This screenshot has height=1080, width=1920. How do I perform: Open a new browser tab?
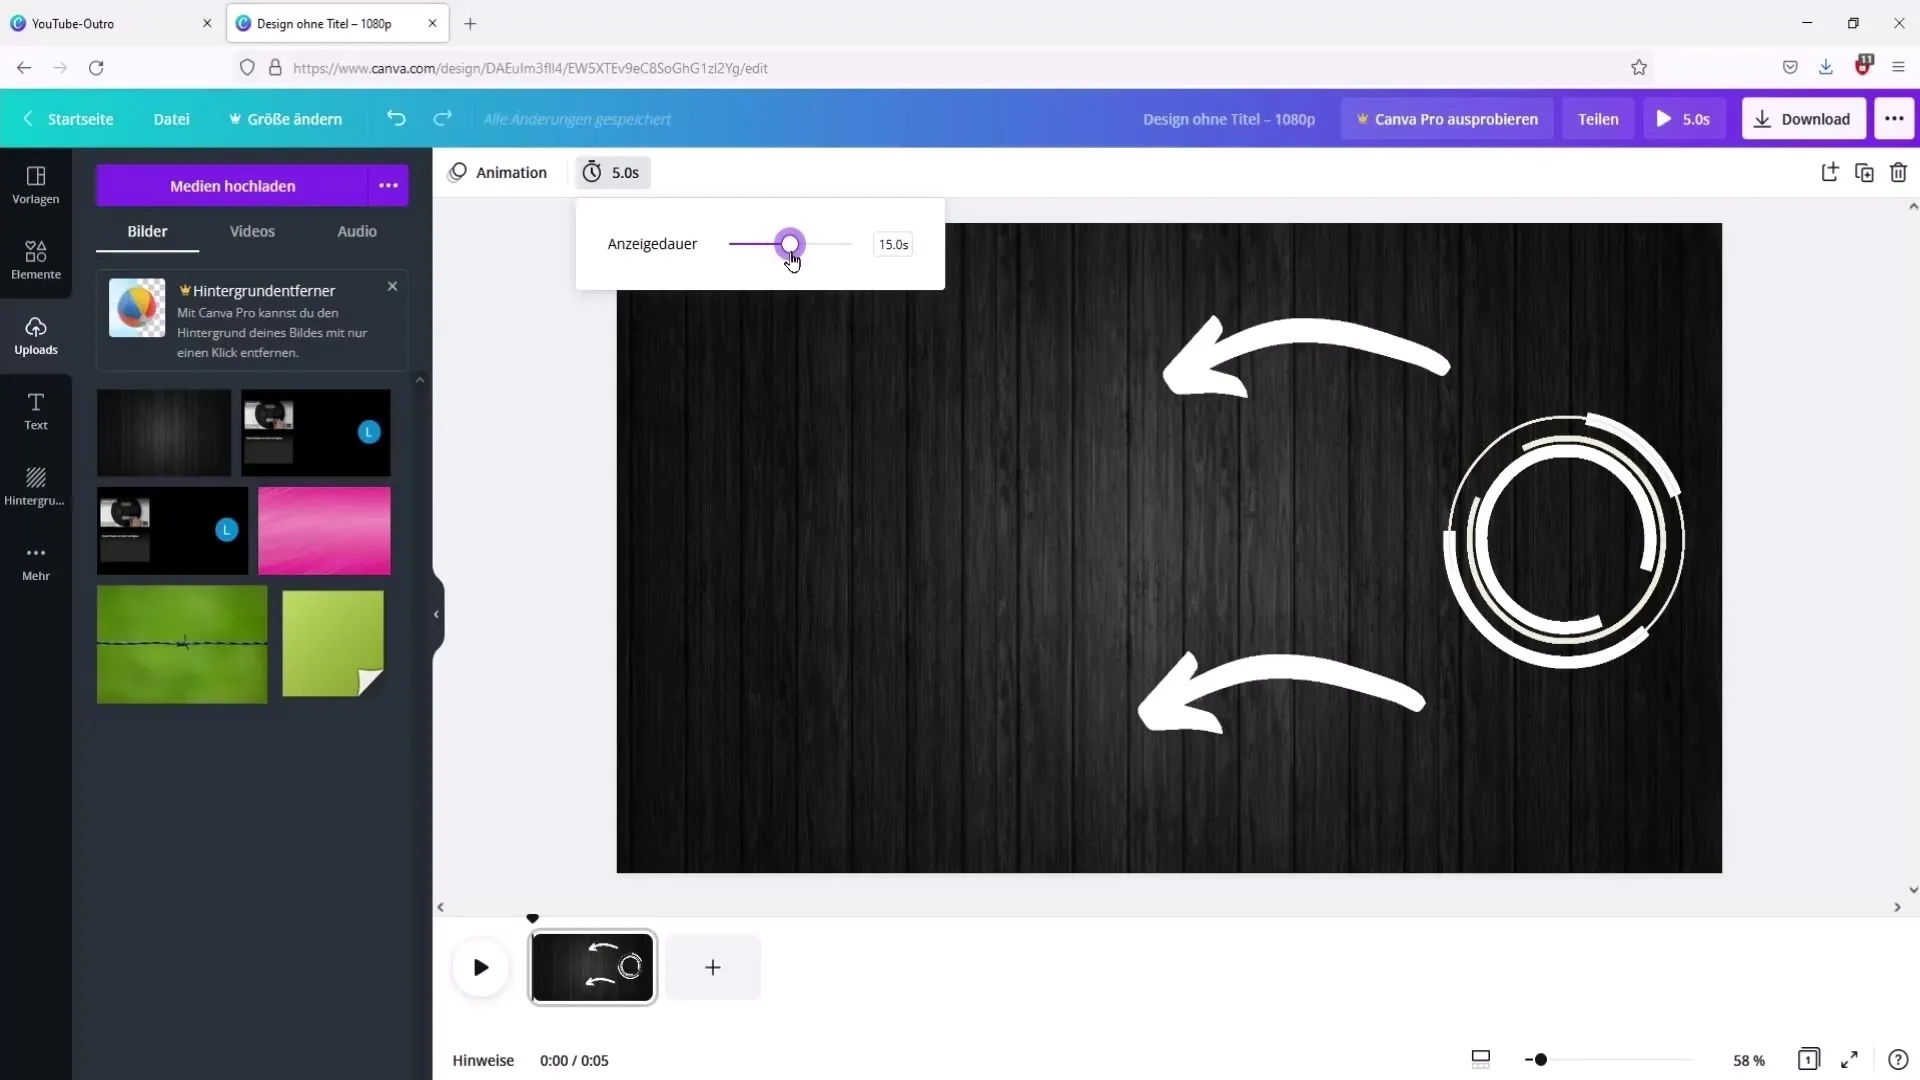(470, 23)
